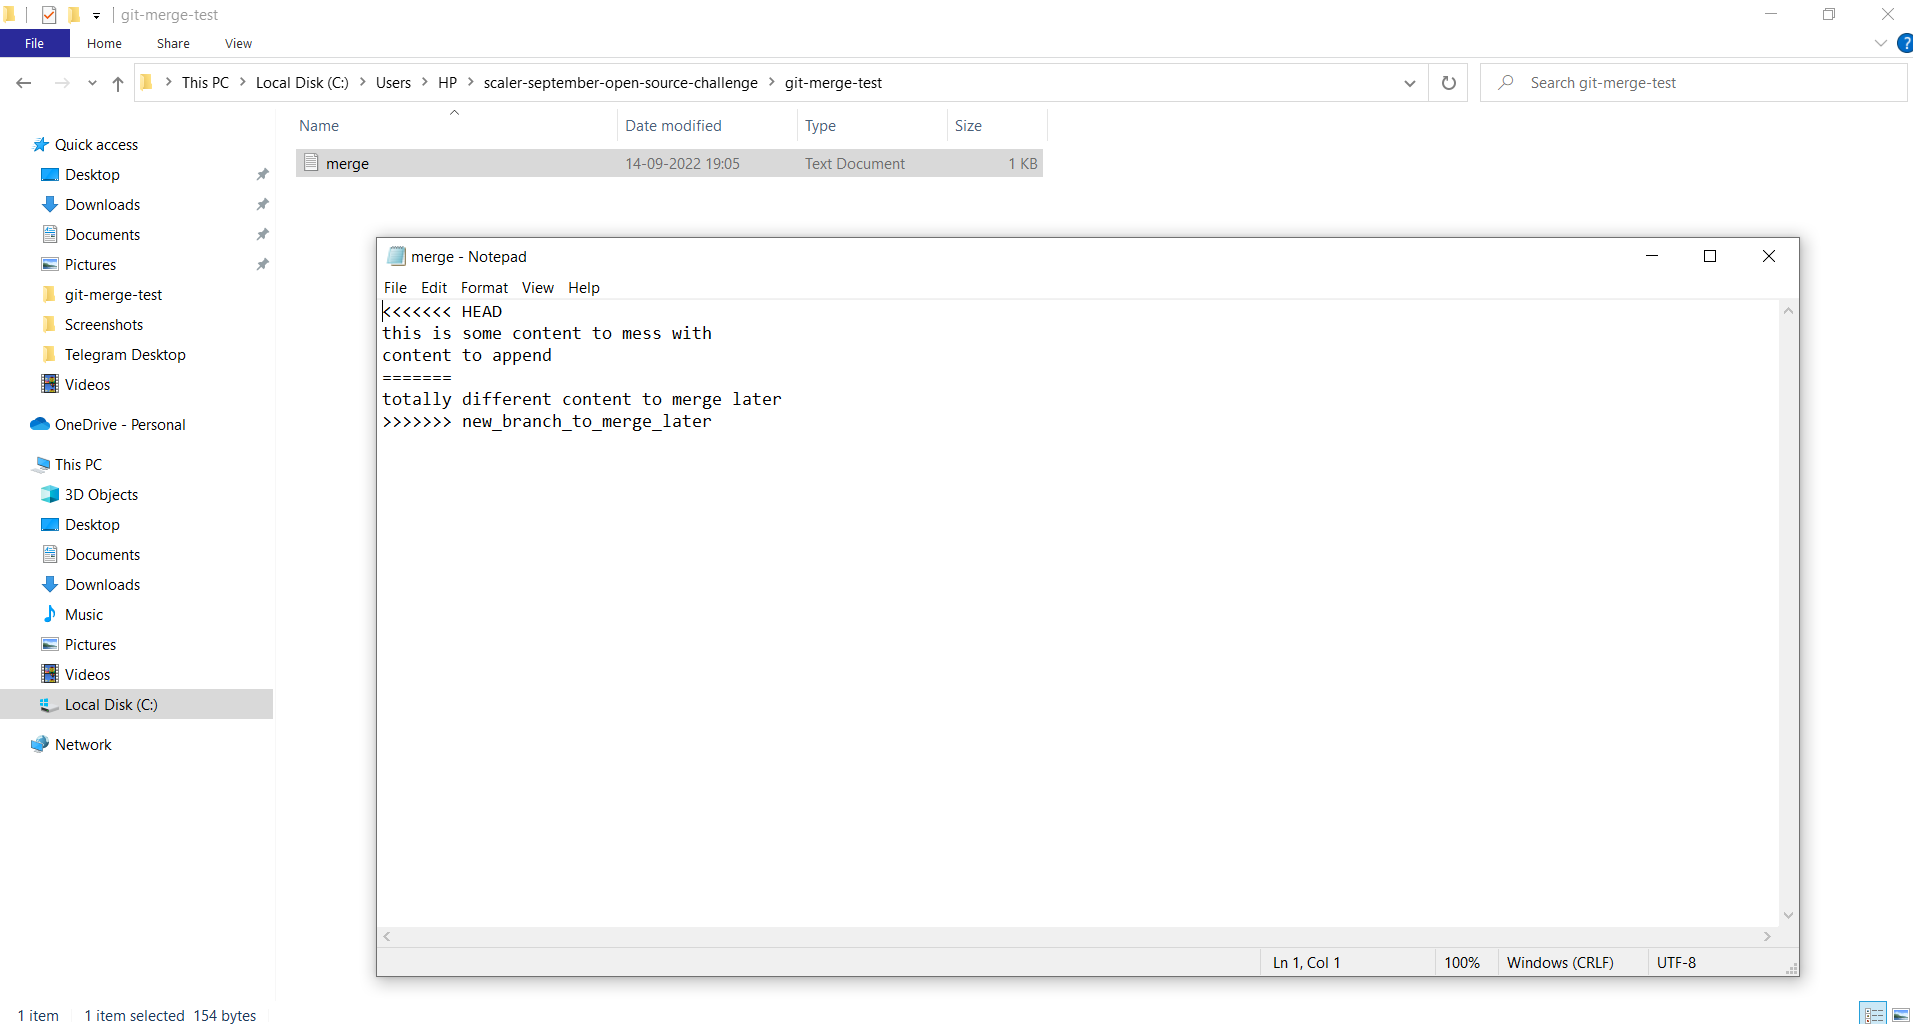
Task: Click the refresh icon in the address bar
Action: pos(1448,83)
